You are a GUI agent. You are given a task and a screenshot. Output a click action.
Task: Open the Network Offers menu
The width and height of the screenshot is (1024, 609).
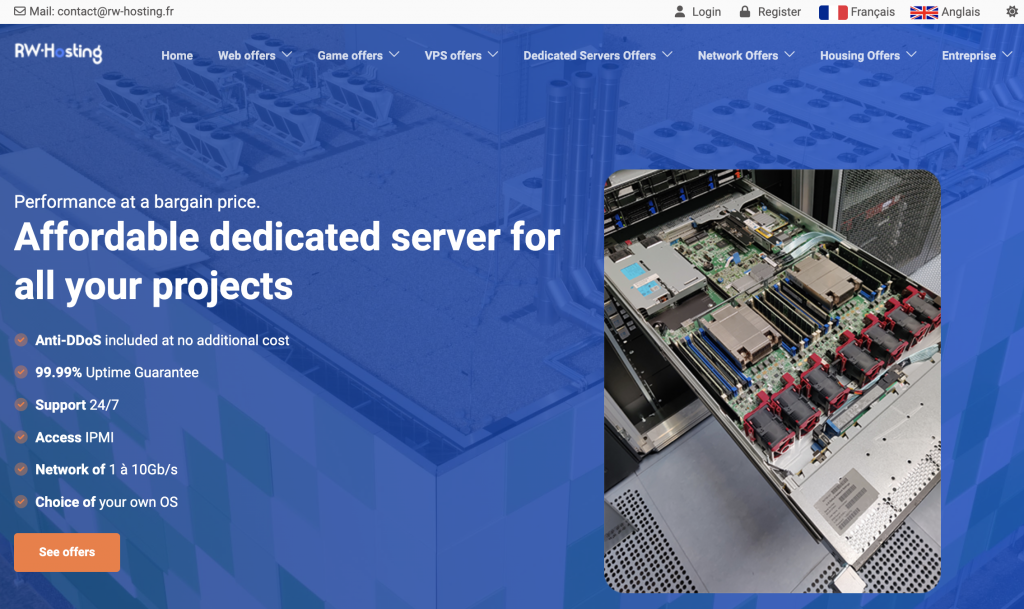click(737, 55)
